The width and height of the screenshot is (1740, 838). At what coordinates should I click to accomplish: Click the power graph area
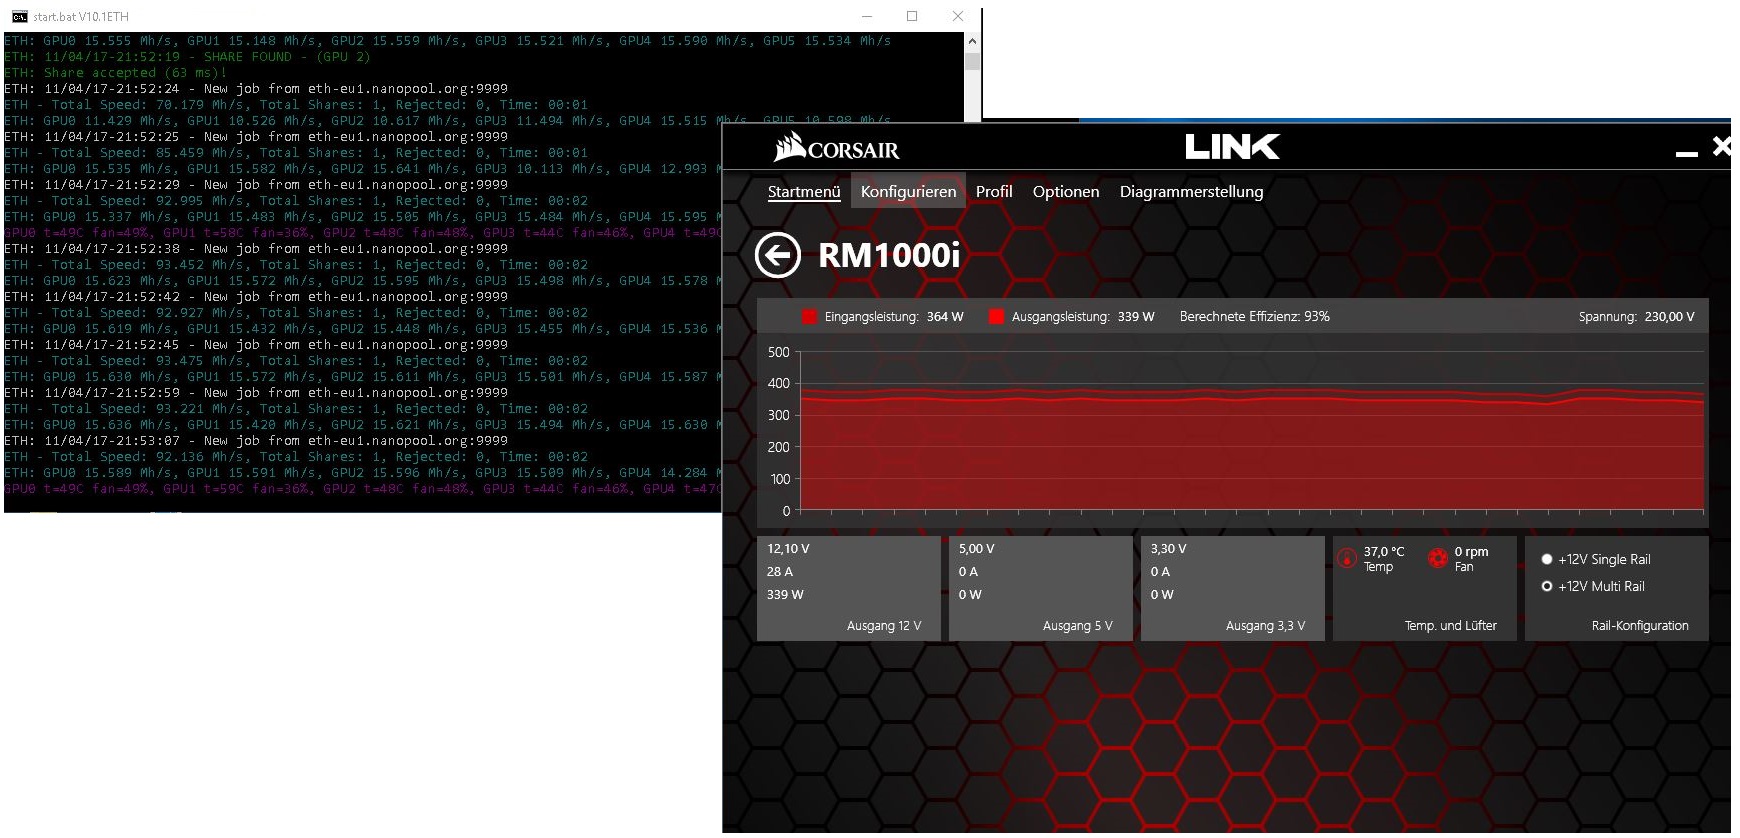coord(1252,431)
